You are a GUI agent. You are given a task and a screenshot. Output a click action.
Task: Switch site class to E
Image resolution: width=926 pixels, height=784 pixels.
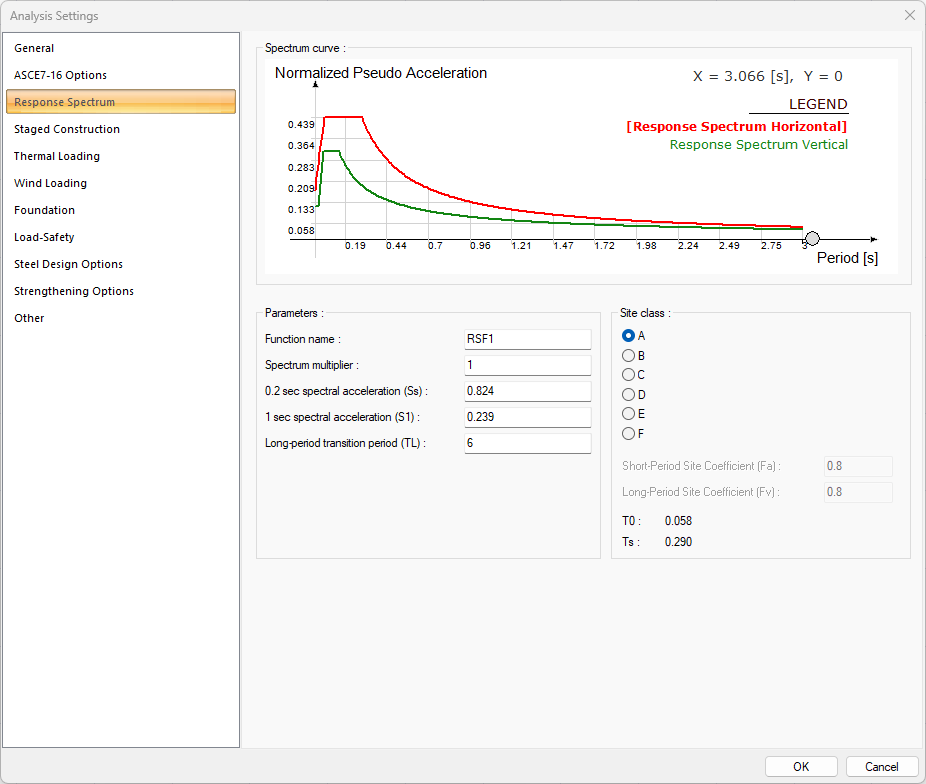[x=629, y=413]
